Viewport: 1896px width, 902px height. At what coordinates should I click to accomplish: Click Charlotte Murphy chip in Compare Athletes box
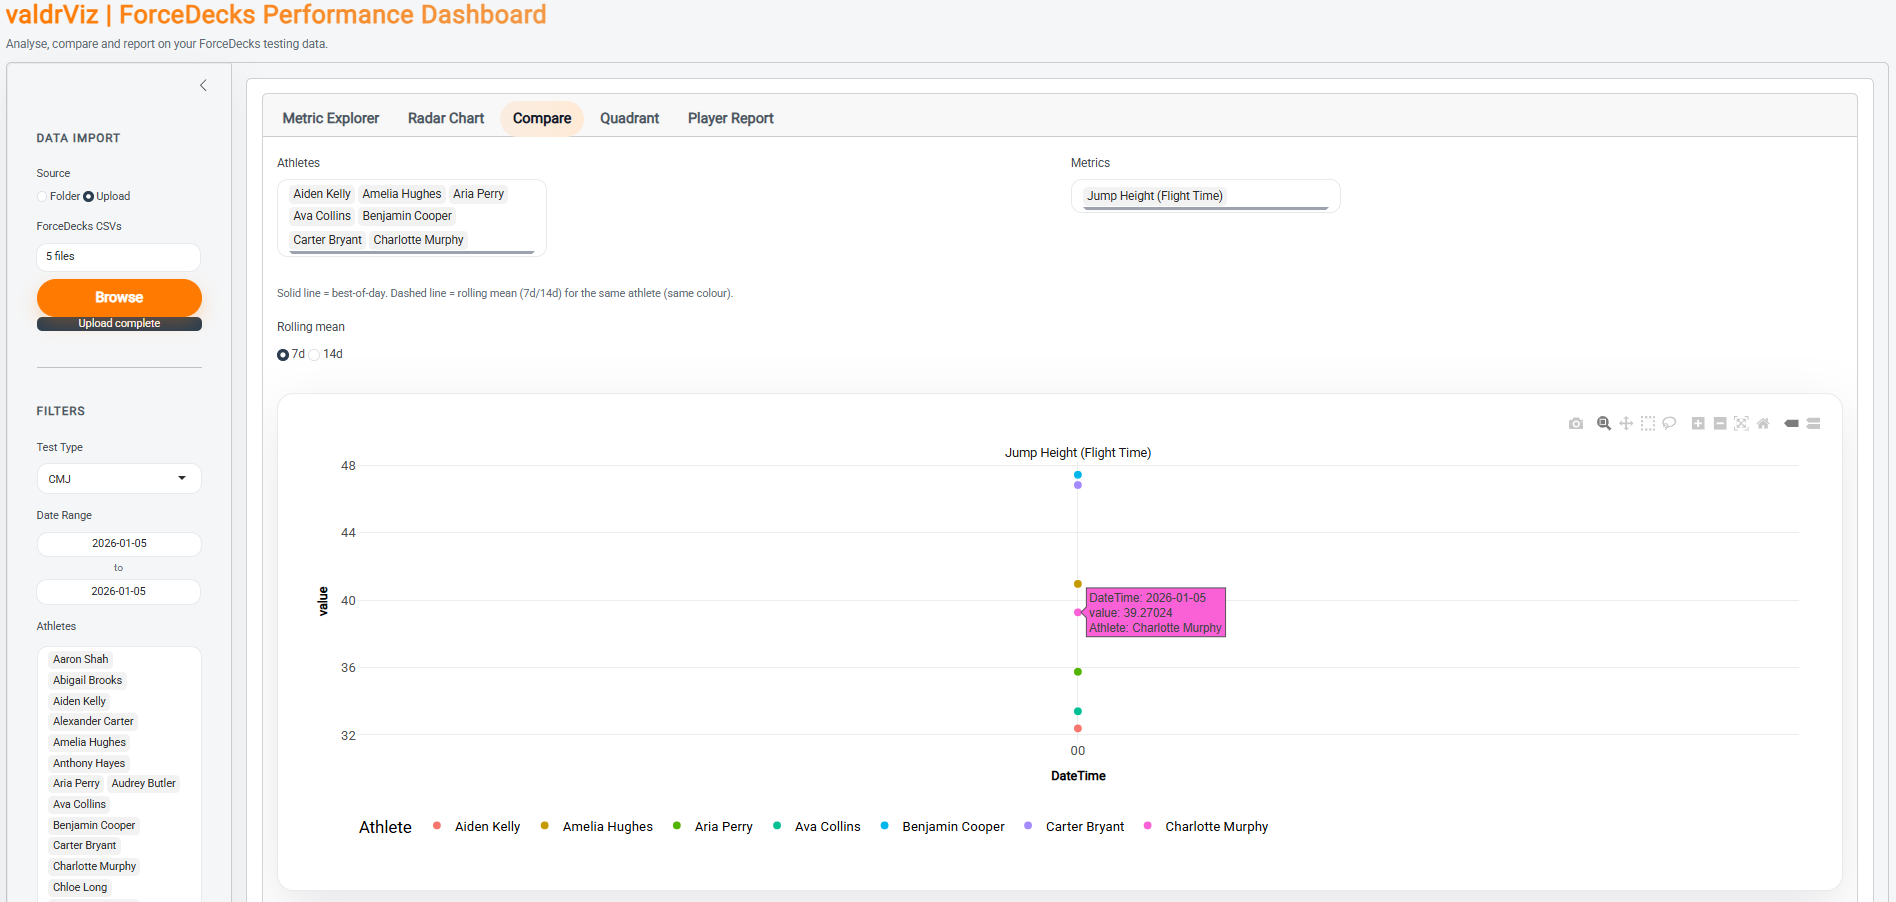[x=419, y=240]
